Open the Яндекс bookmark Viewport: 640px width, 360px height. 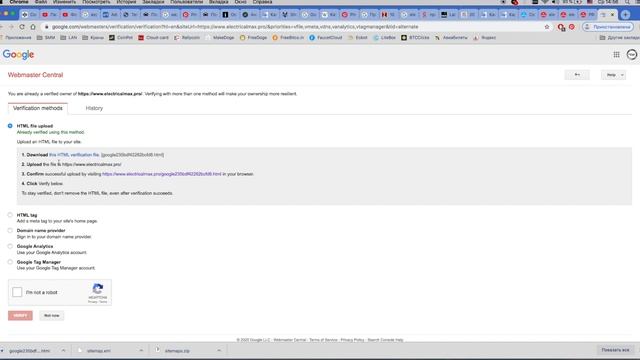[x=485, y=38]
